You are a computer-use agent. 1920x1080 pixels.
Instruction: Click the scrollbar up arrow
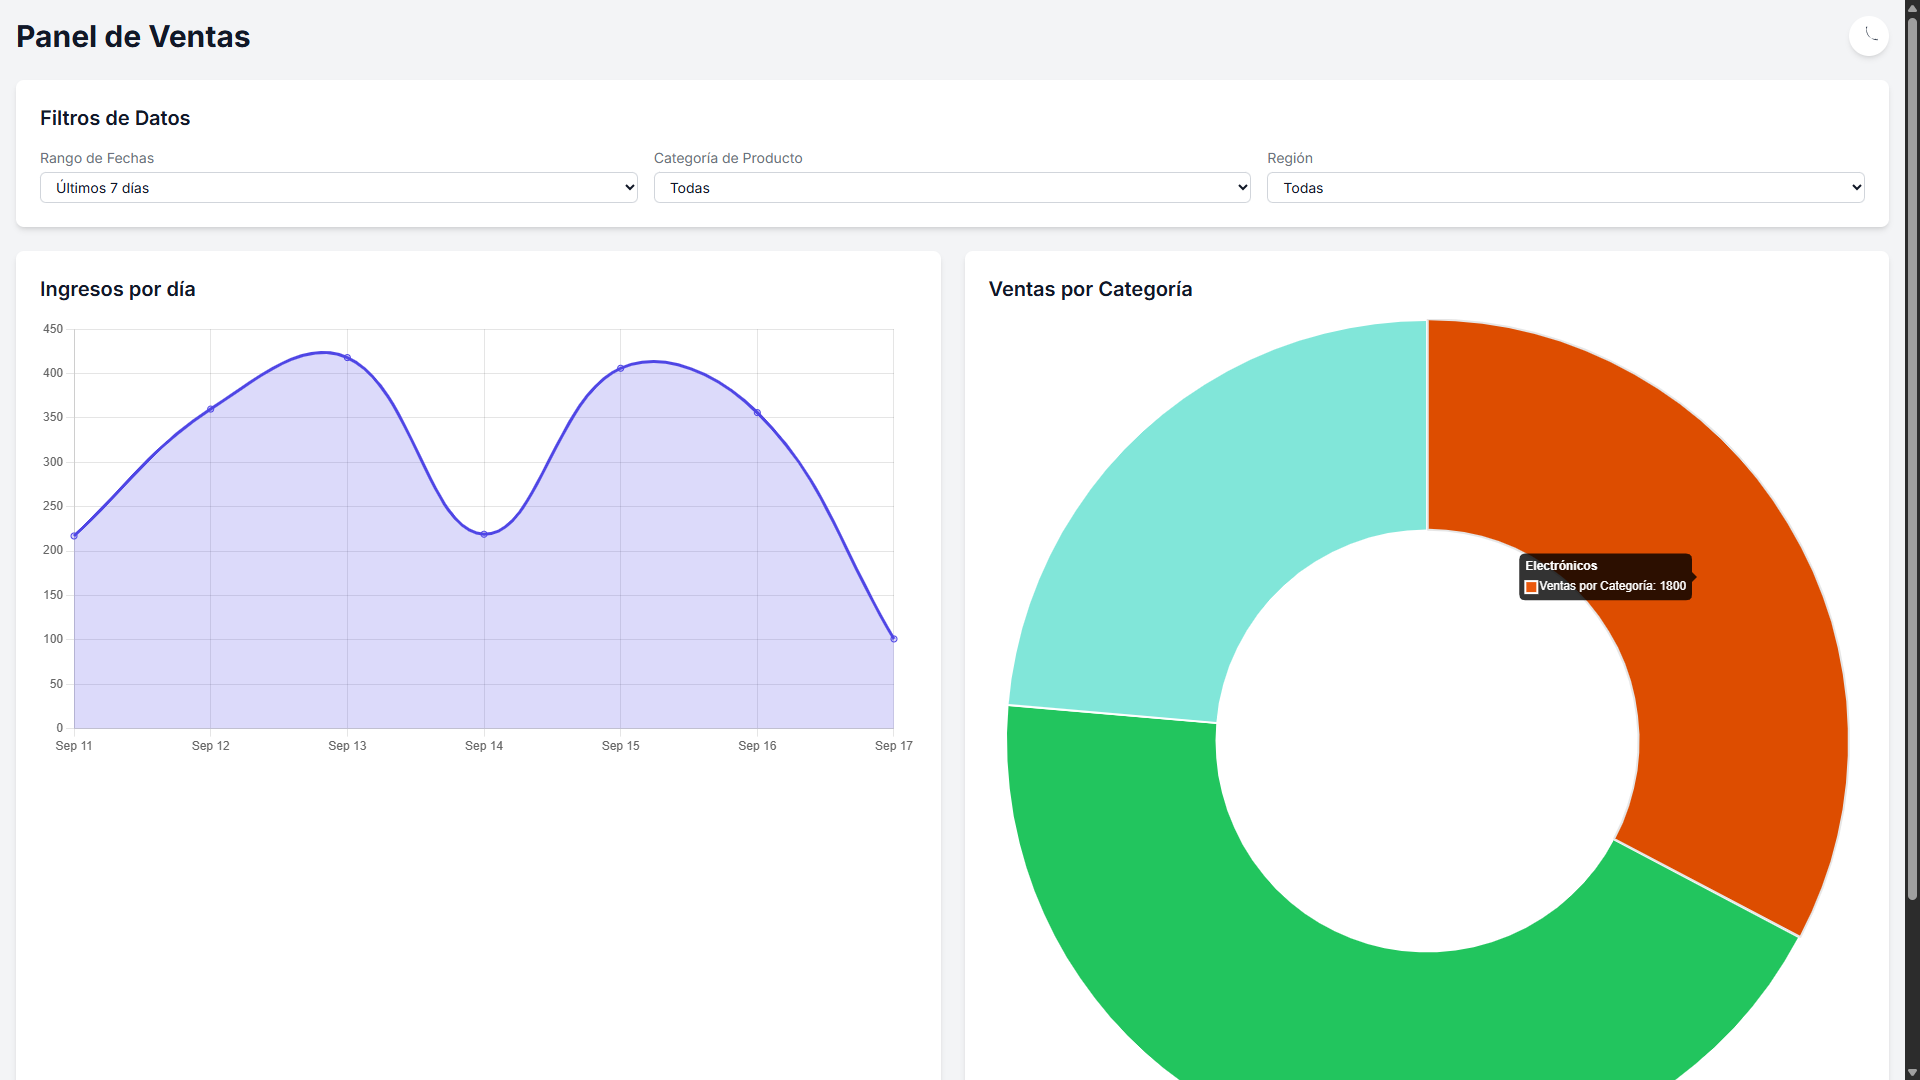click(1912, 7)
